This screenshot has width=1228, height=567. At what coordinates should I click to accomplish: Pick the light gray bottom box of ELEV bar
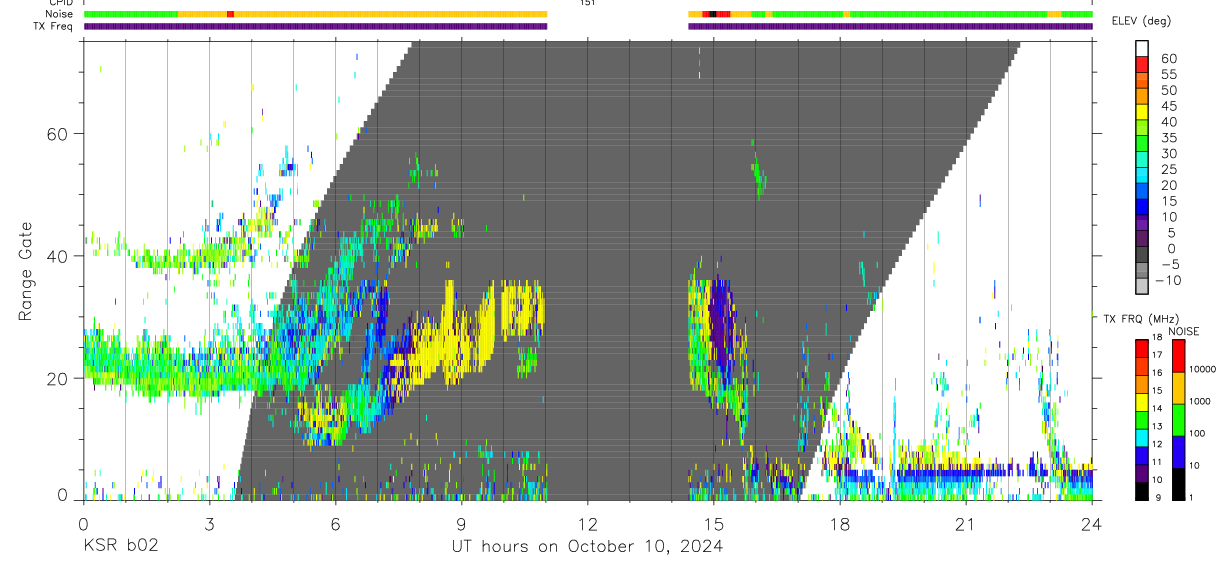pos(1142,287)
